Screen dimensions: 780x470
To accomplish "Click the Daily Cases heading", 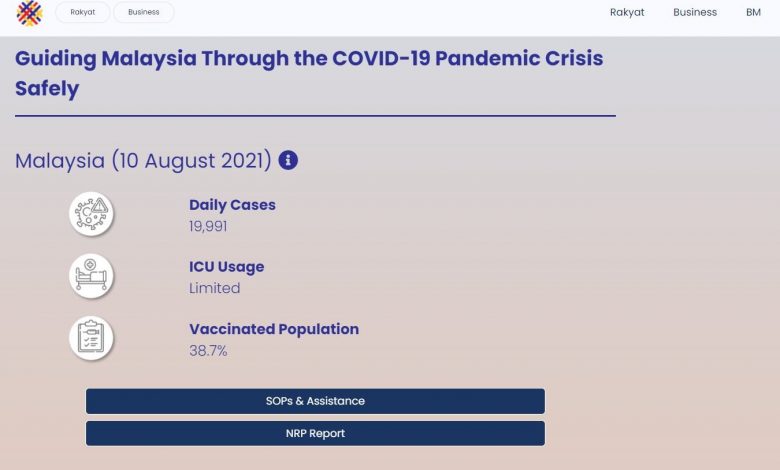I will (x=232, y=205).
